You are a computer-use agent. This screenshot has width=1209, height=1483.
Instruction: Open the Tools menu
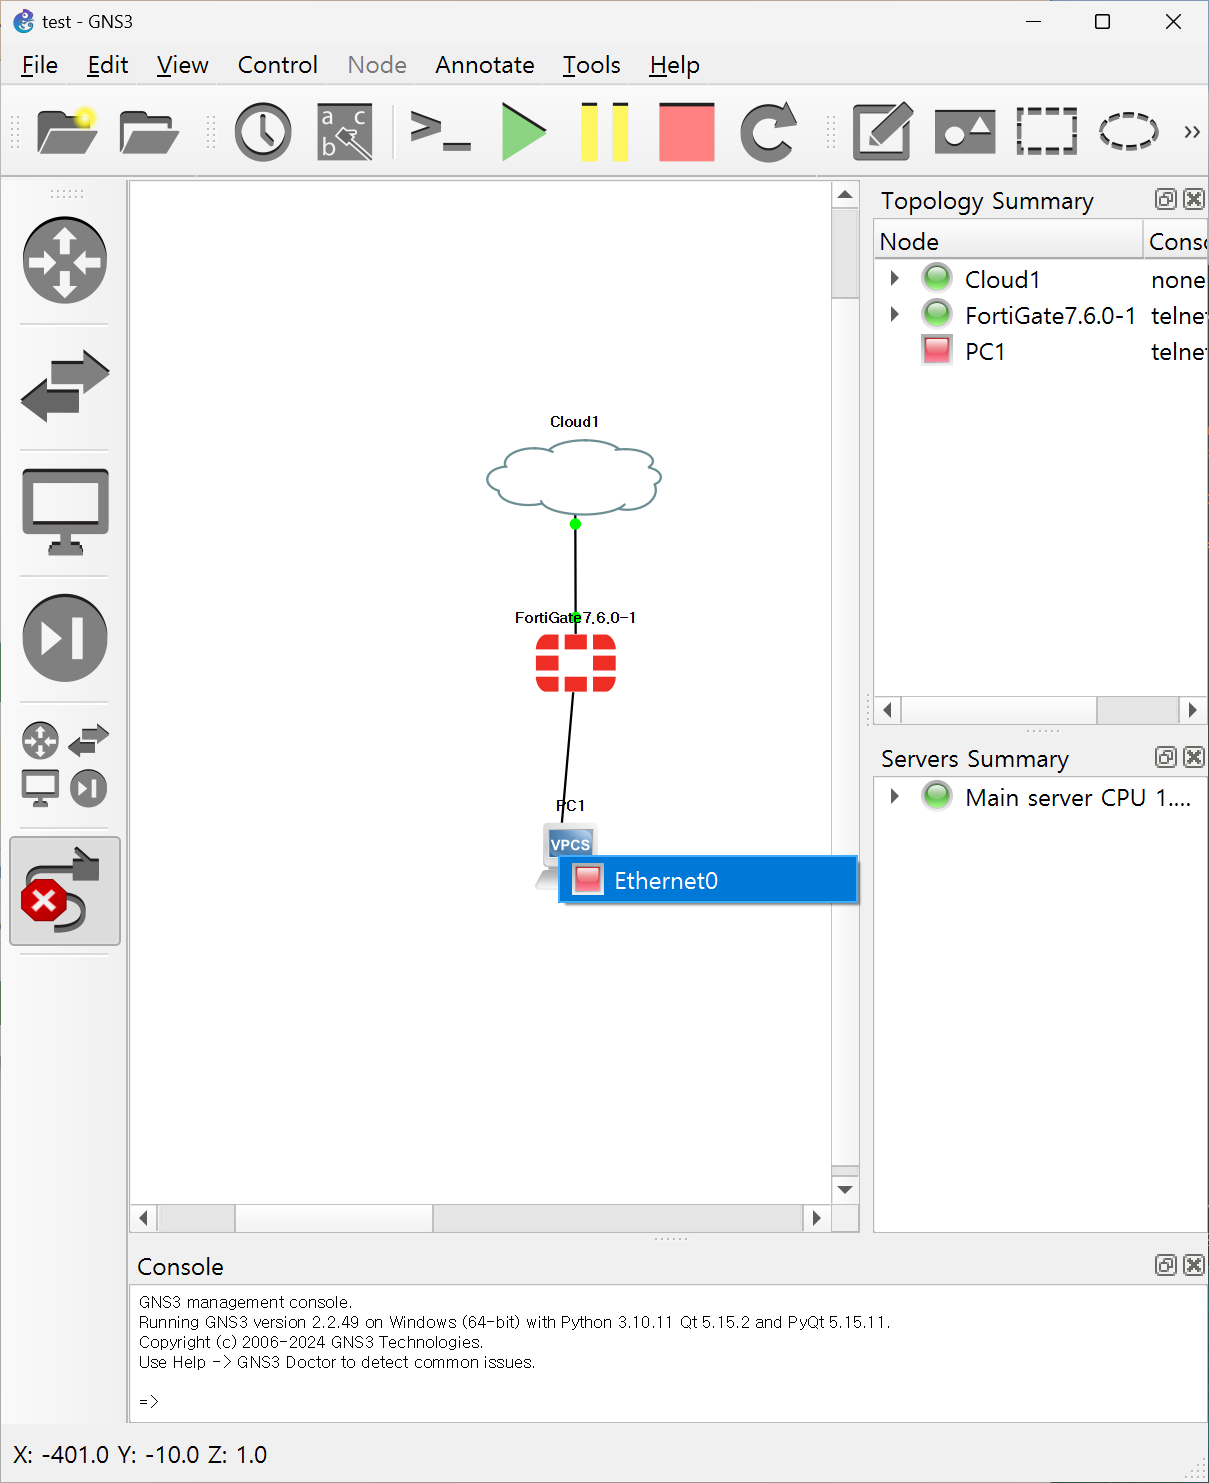(592, 65)
